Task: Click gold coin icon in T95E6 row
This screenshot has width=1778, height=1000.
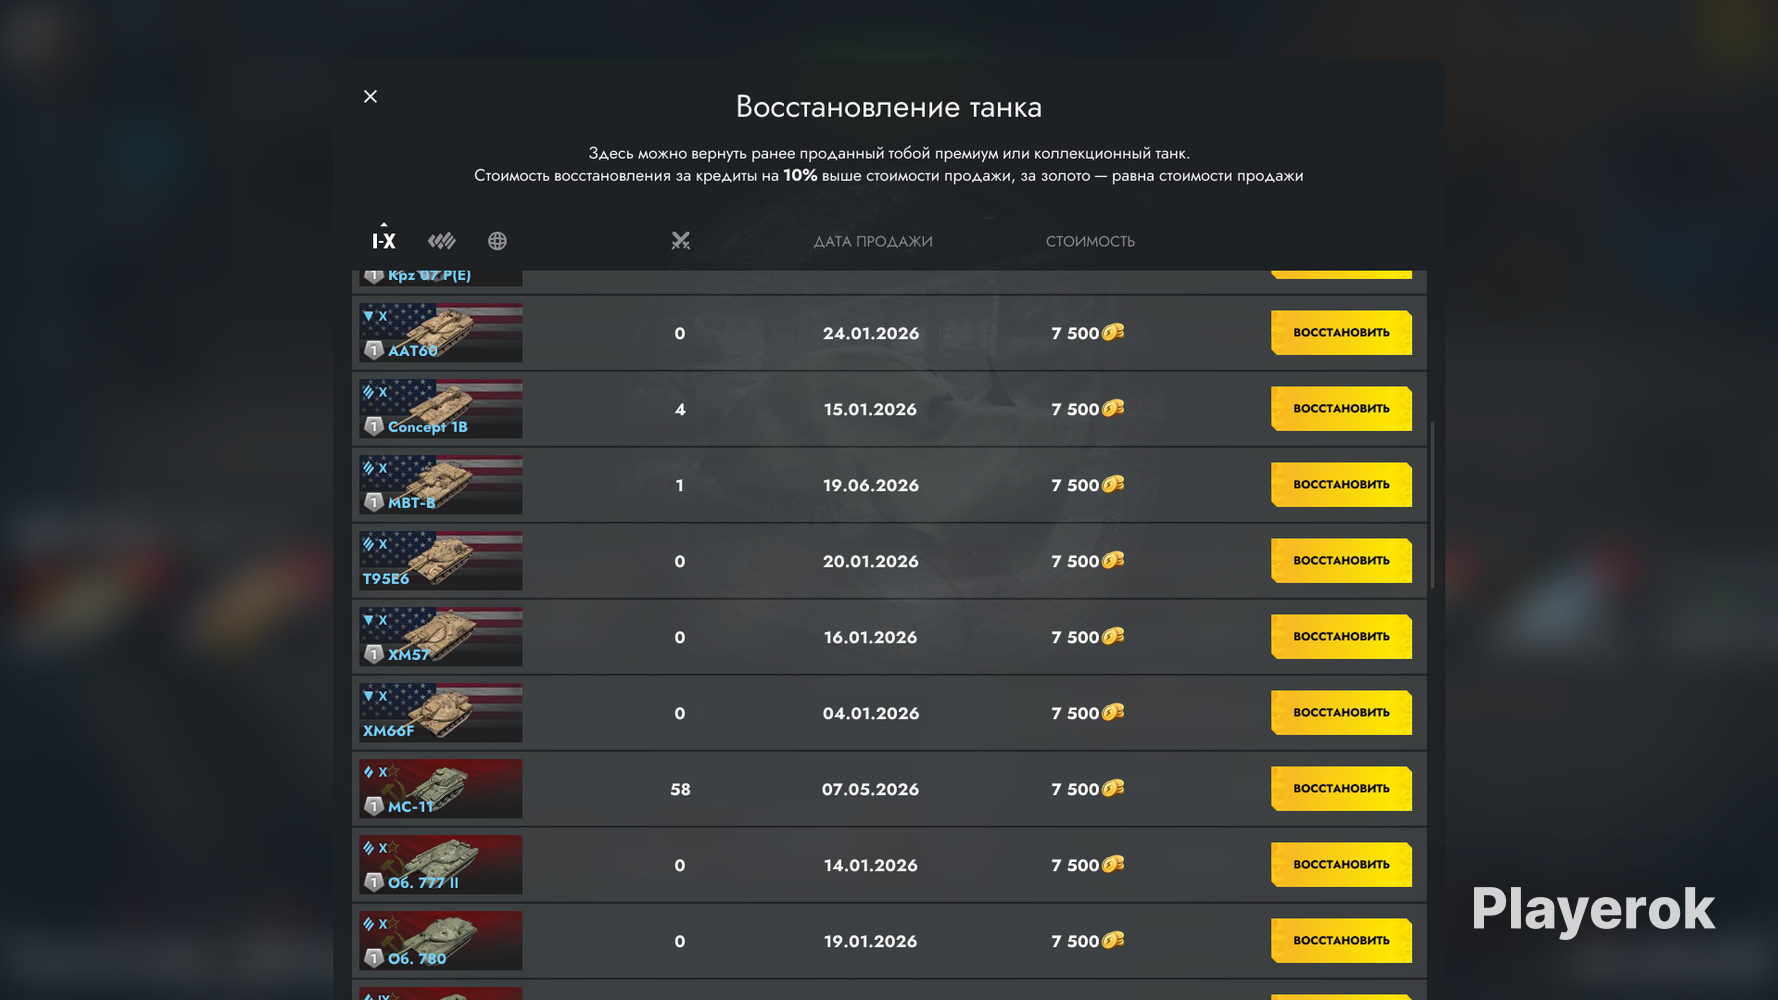Action: [1113, 560]
